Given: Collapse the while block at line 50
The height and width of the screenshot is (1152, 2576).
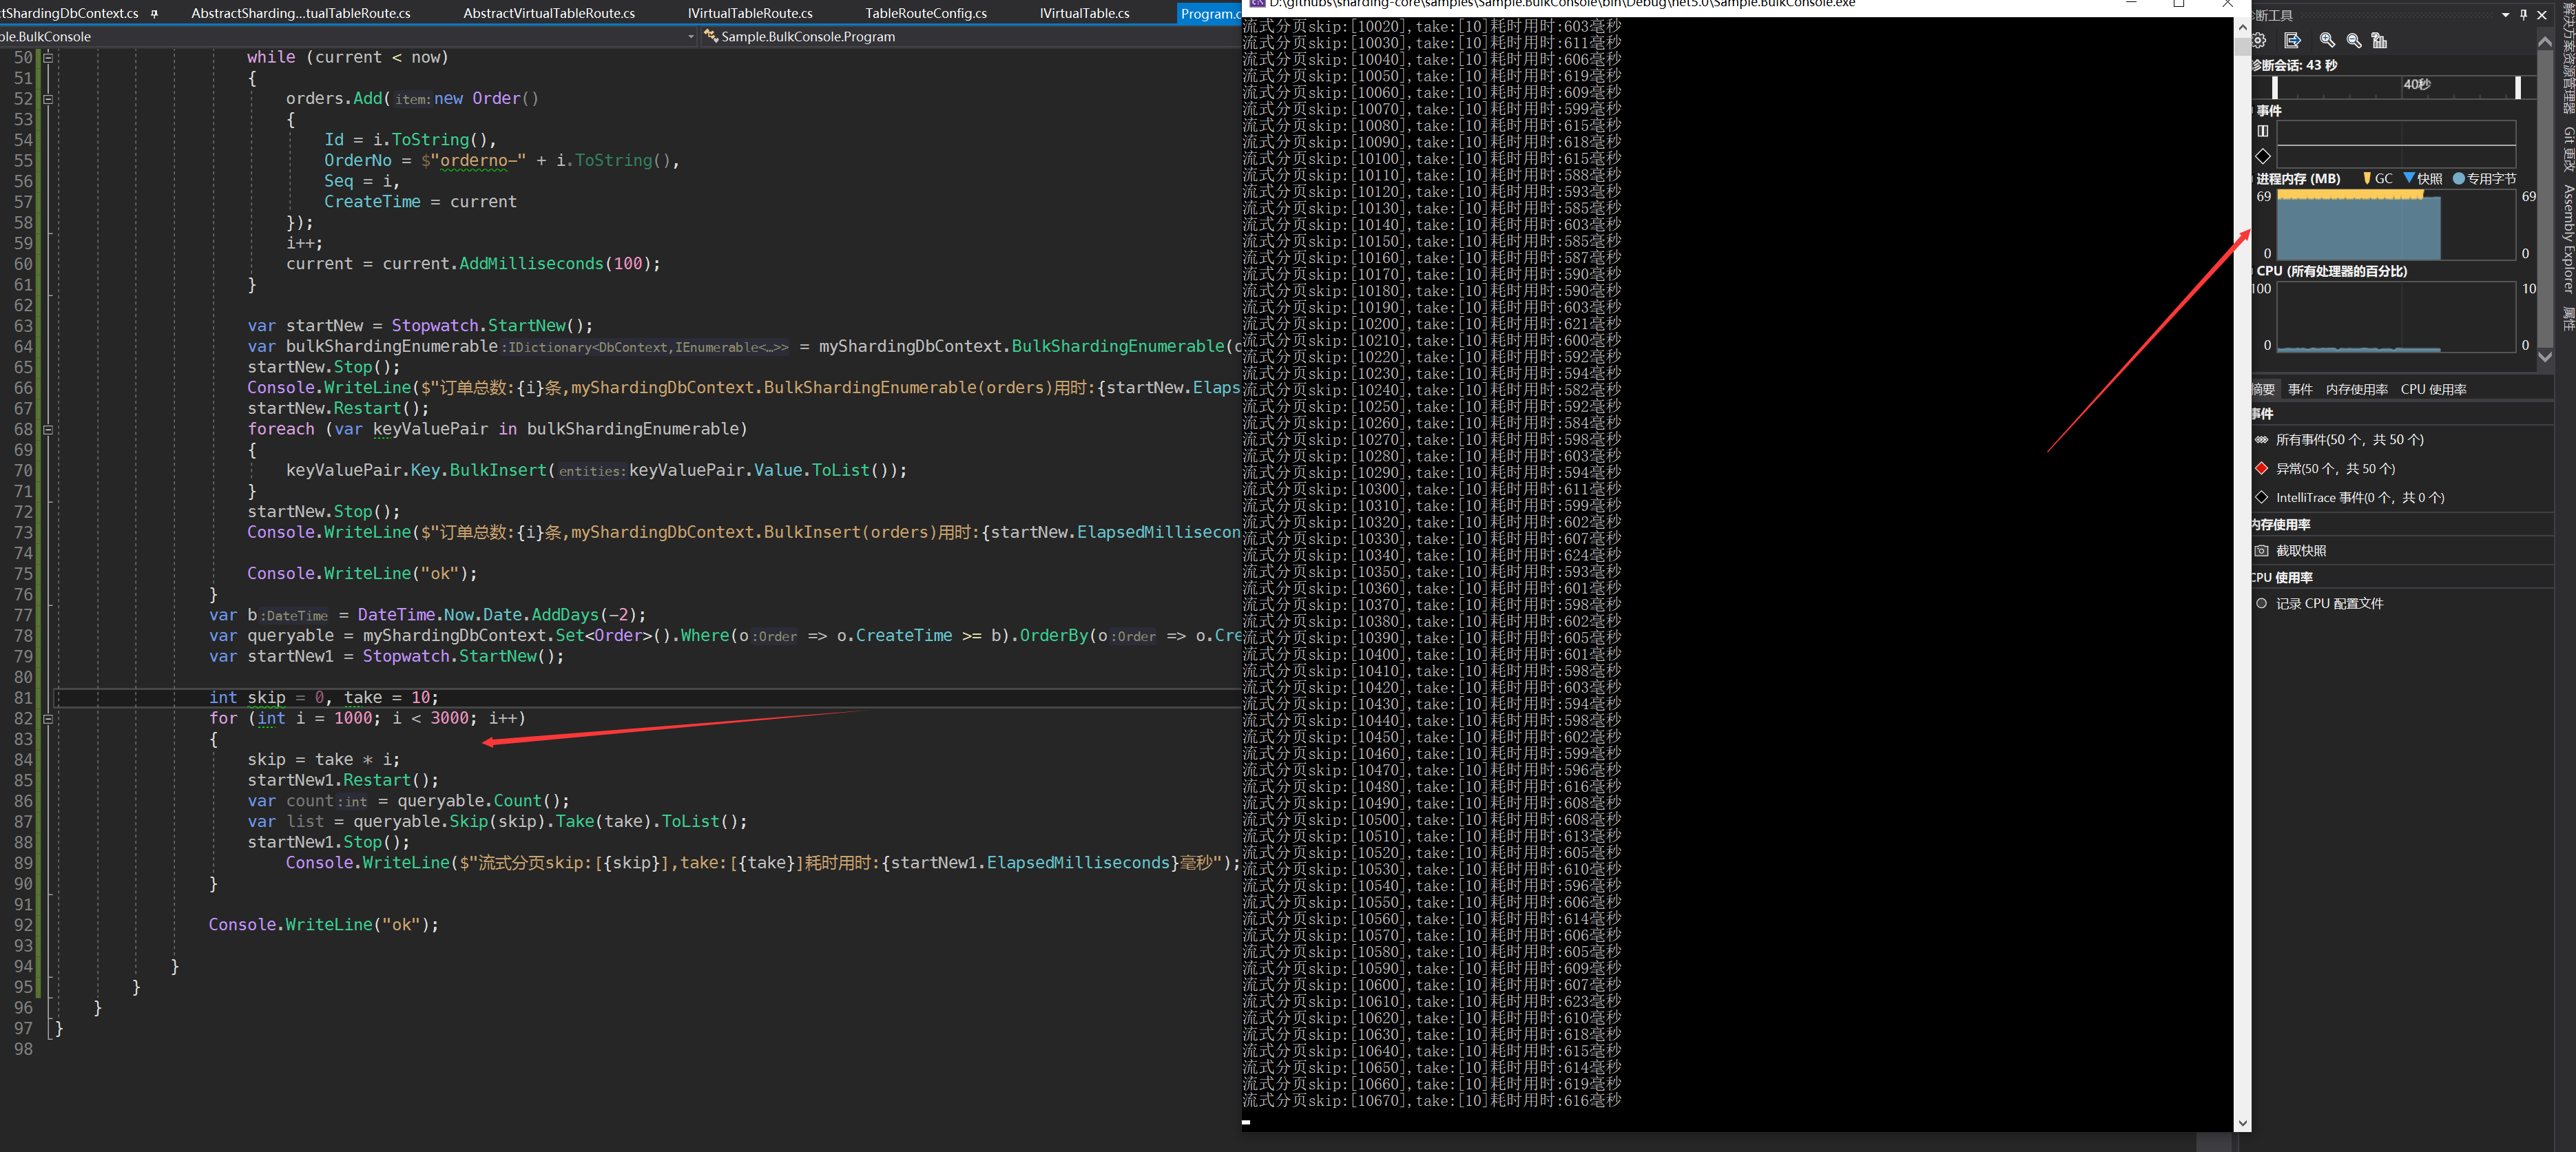Looking at the screenshot, I should (47, 57).
